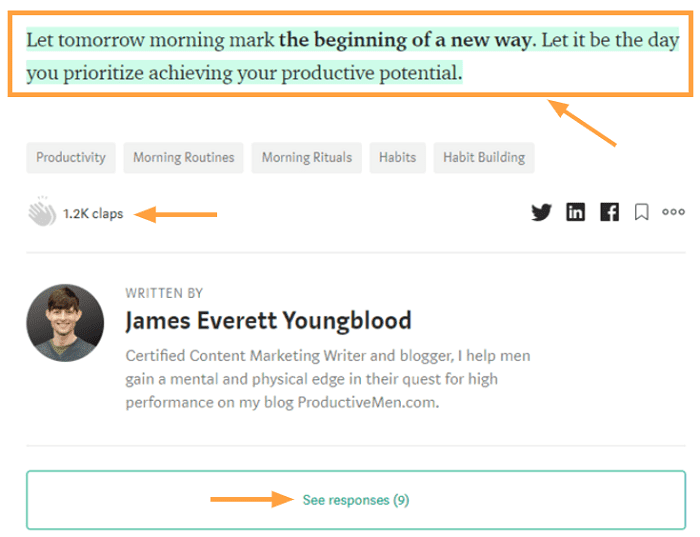Open James Everett Youngblood's profile photo
Screen dimensions: 700x537
tap(65, 322)
